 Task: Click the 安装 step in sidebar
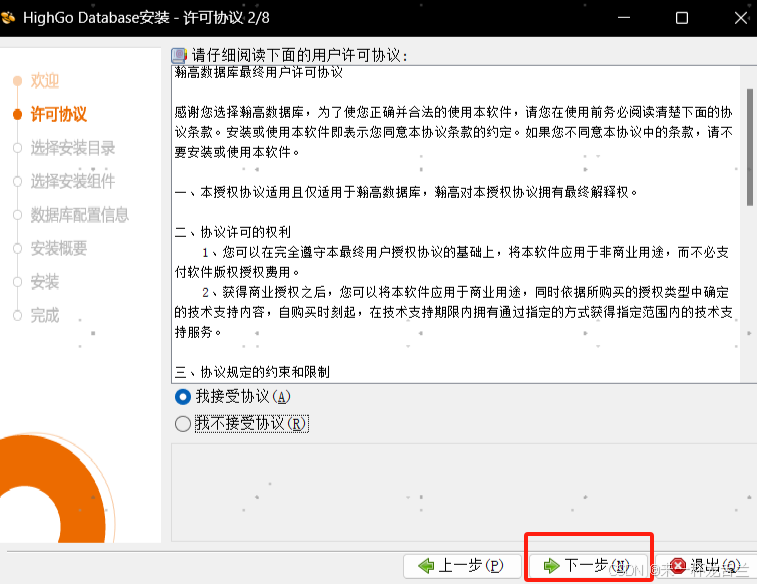tap(45, 282)
